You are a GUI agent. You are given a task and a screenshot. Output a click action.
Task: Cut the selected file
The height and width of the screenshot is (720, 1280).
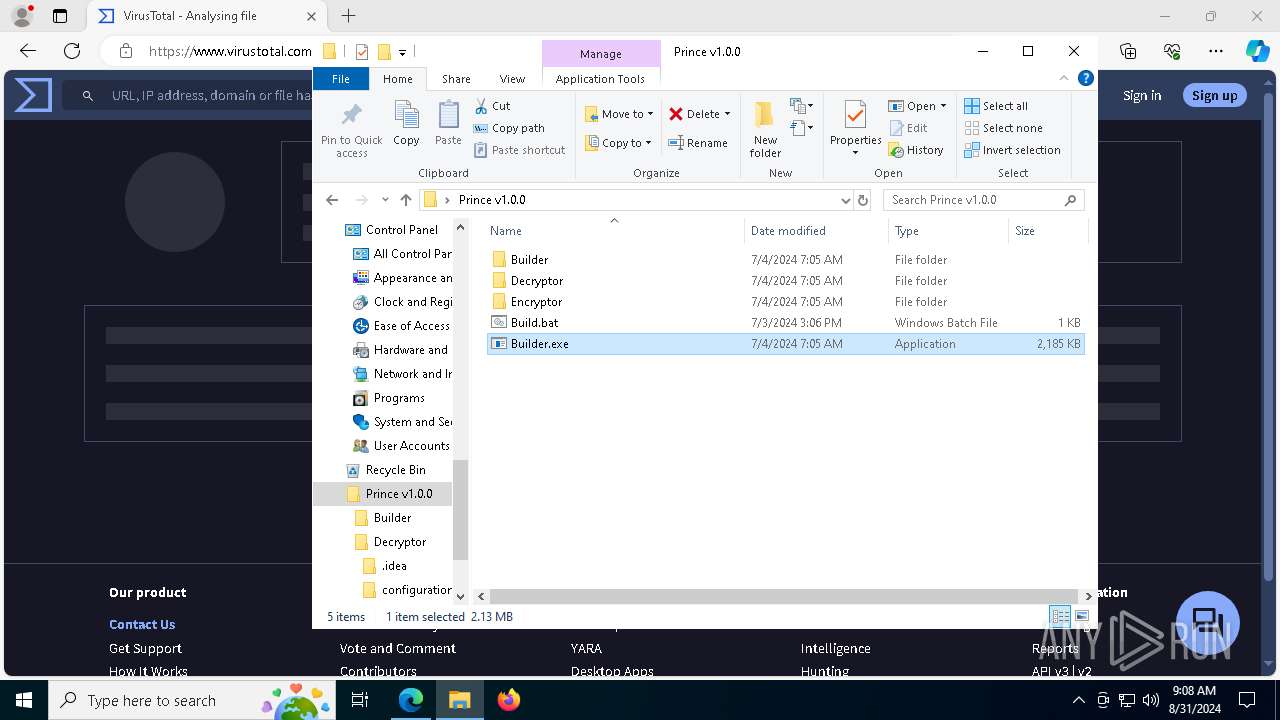click(492, 106)
